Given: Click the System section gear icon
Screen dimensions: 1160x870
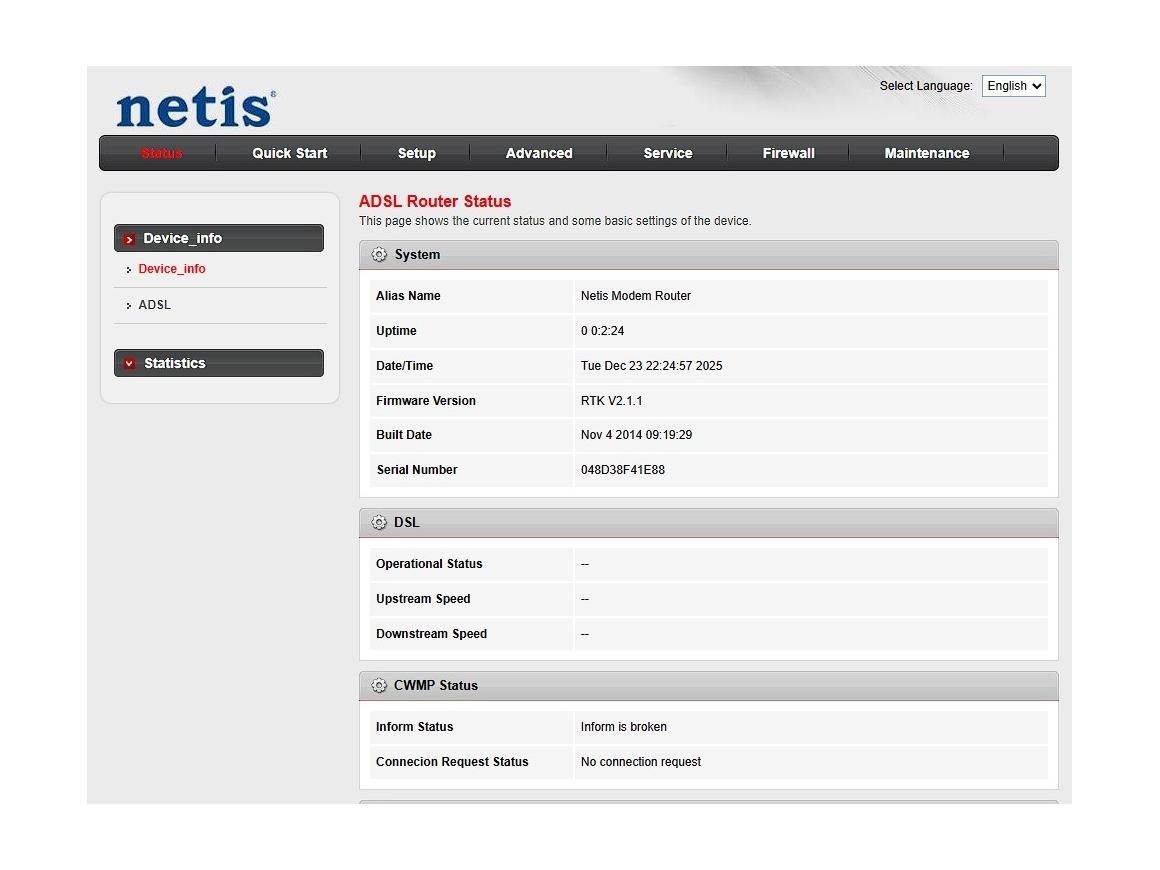Looking at the screenshot, I should point(379,255).
